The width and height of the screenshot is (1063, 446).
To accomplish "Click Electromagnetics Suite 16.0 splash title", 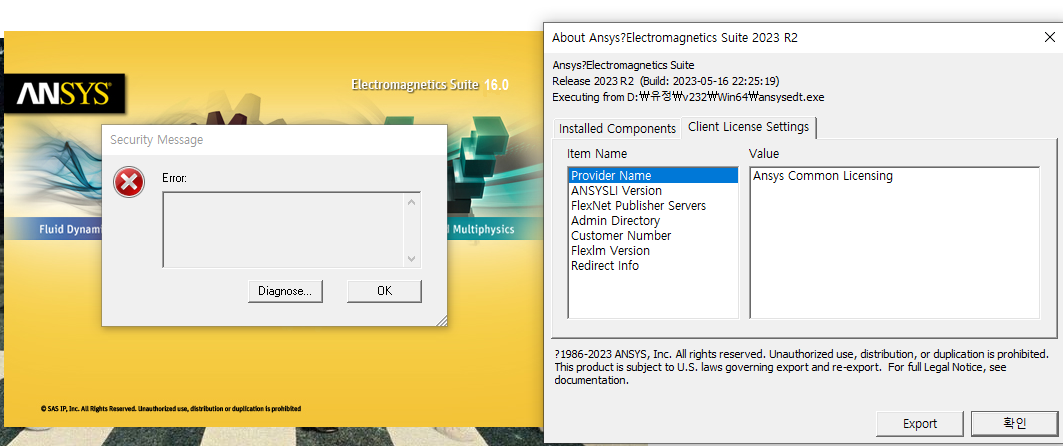I will pyautogui.click(x=430, y=85).
